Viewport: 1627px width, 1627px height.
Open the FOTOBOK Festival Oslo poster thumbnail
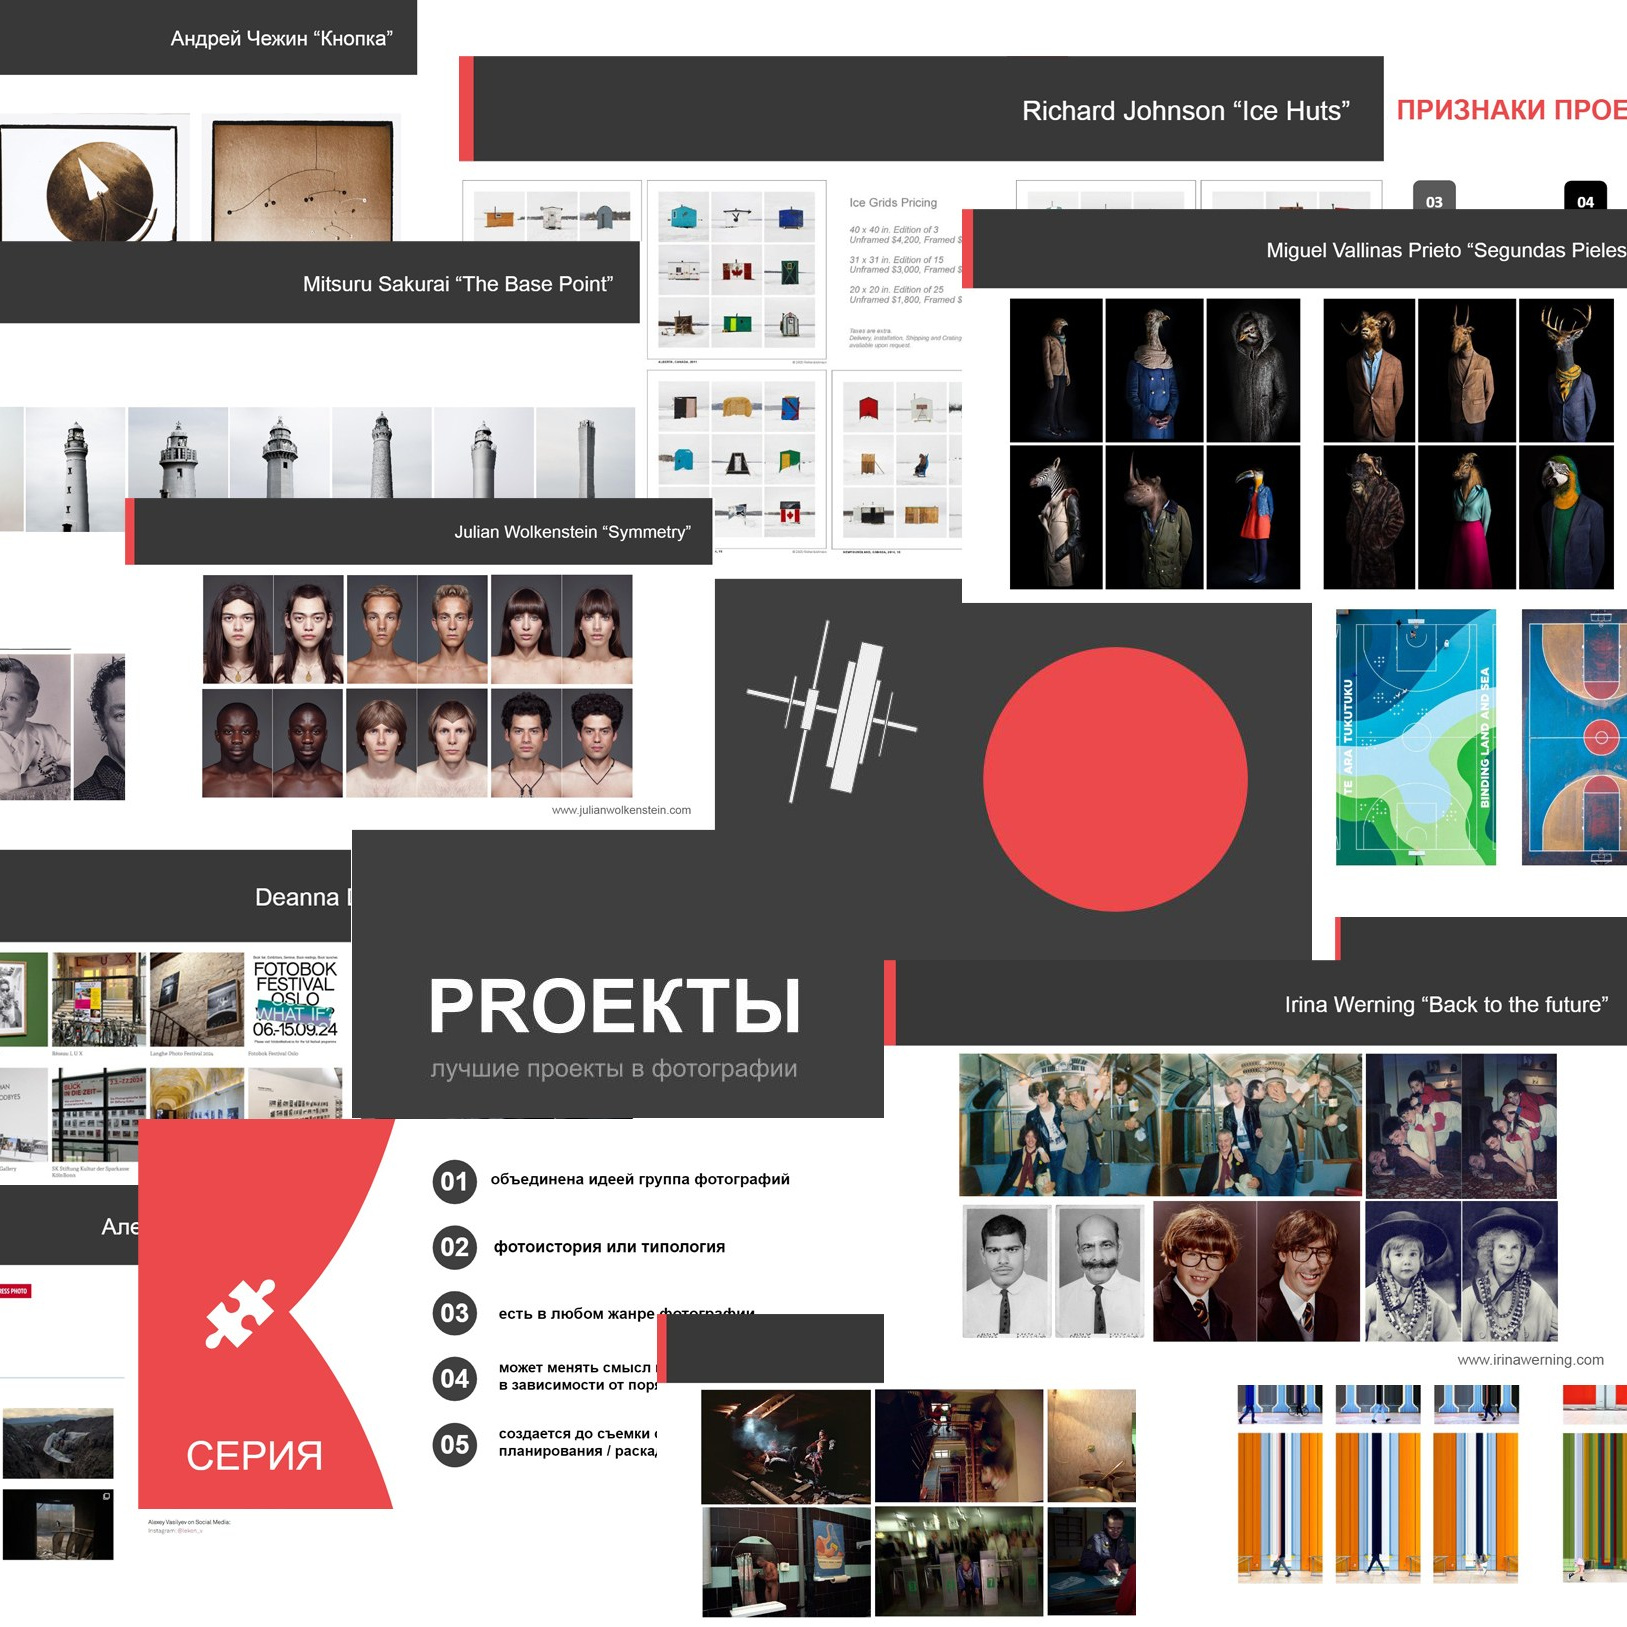click(295, 998)
